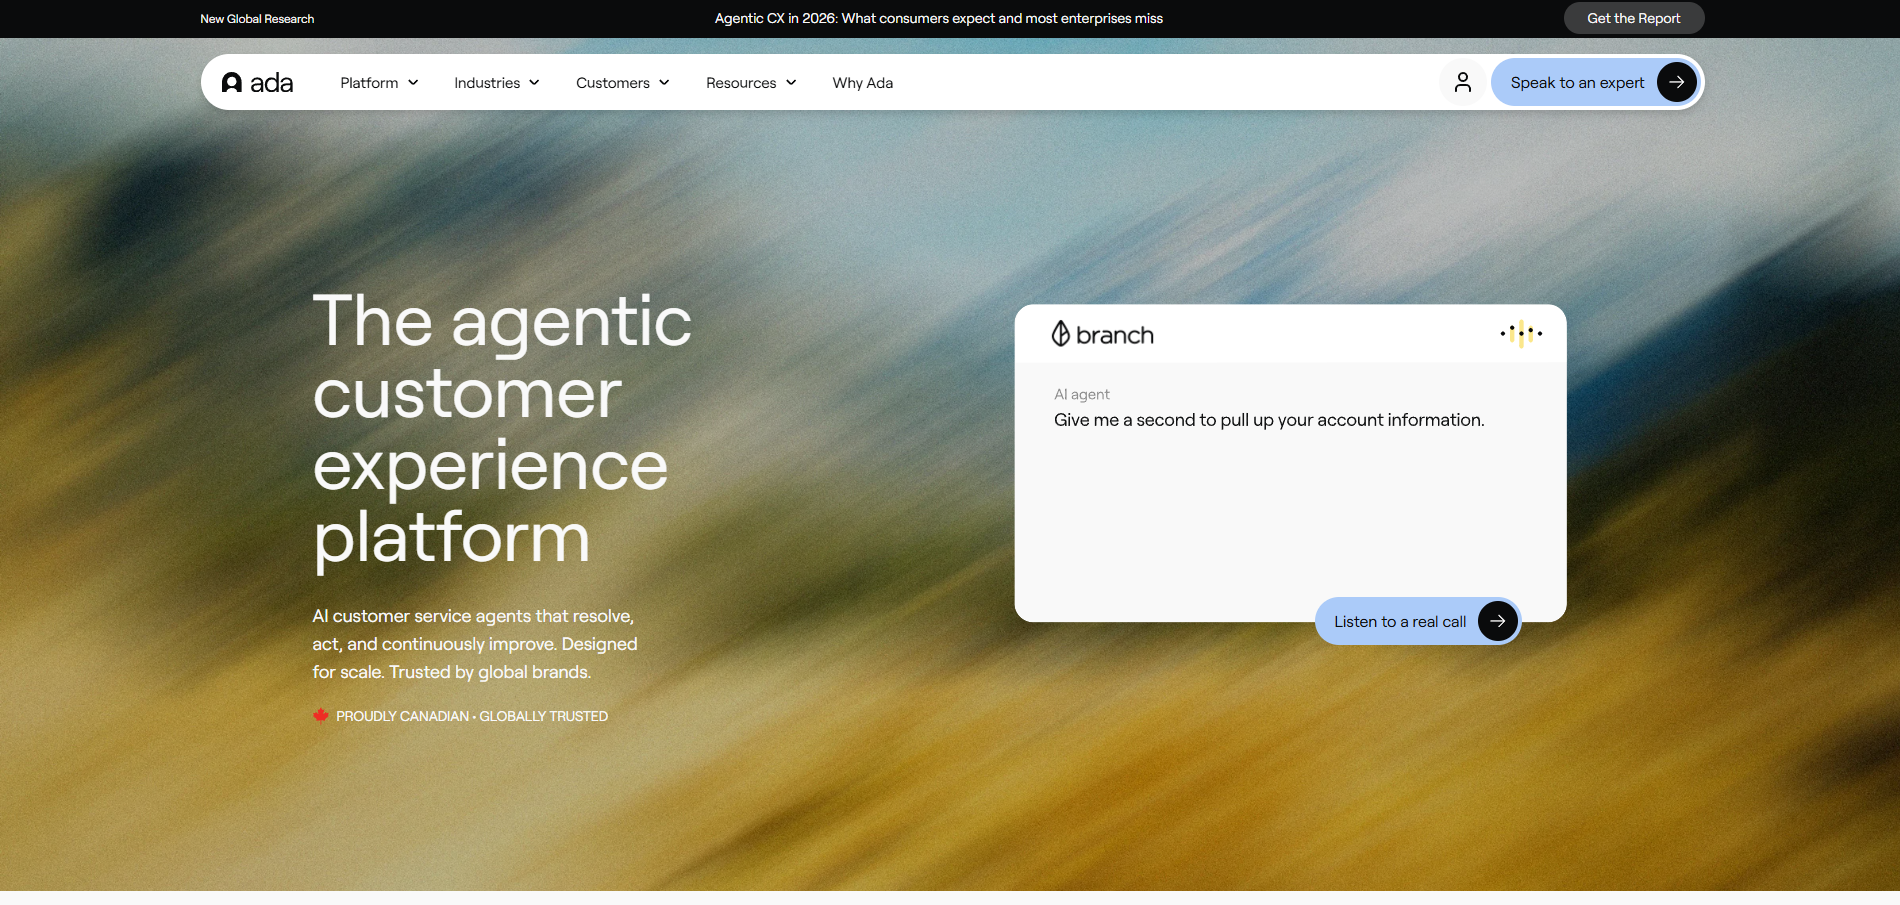The height and width of the screenshot is (905, 1900).
Task: Expand the Industries dropdown chevron
Action: 534,82
